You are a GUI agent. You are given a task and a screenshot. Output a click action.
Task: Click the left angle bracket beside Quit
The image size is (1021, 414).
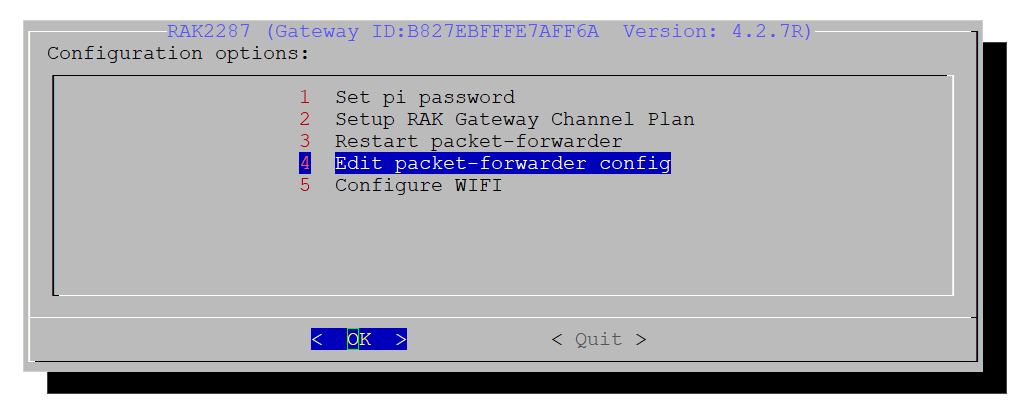pos(557,339)
